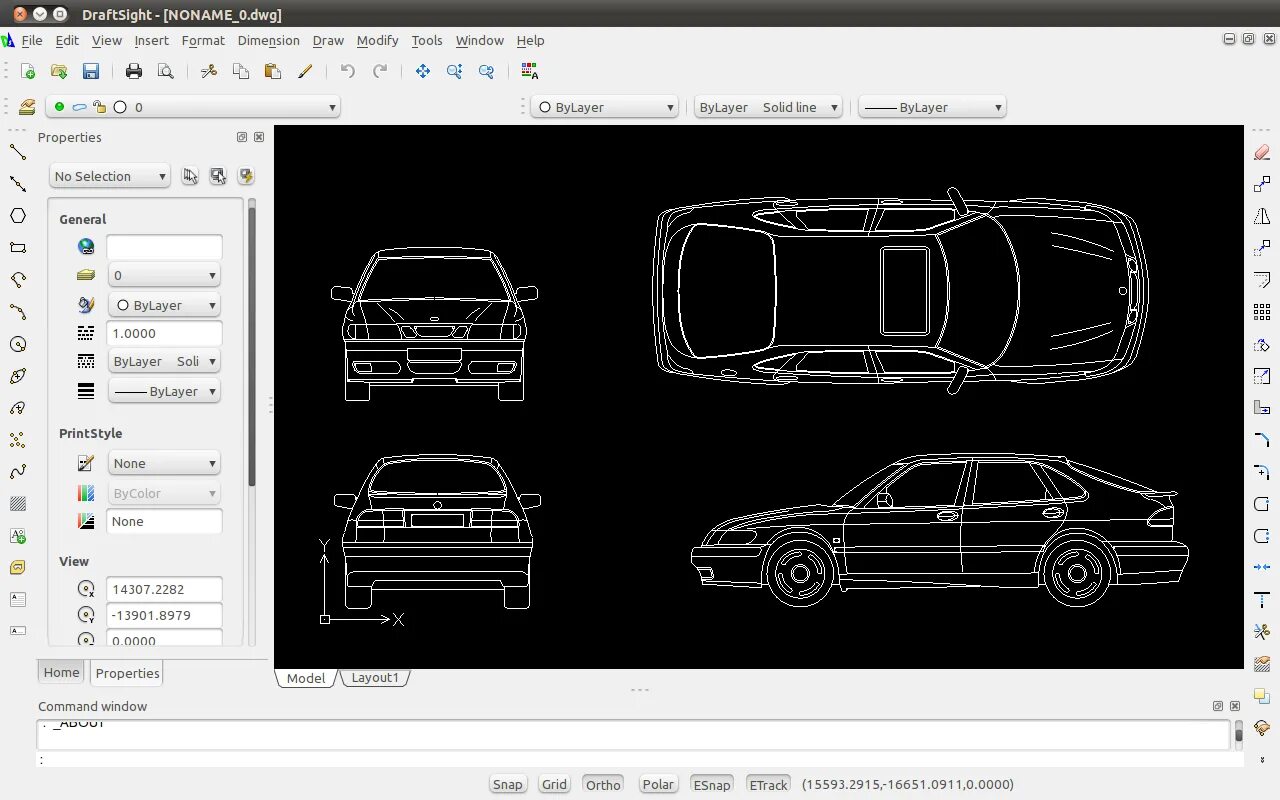The height and width of the screenshot is (800, 1280).
Task: Open the ByLayer line color dropdown in toolbar
Action: pos(605,107)
